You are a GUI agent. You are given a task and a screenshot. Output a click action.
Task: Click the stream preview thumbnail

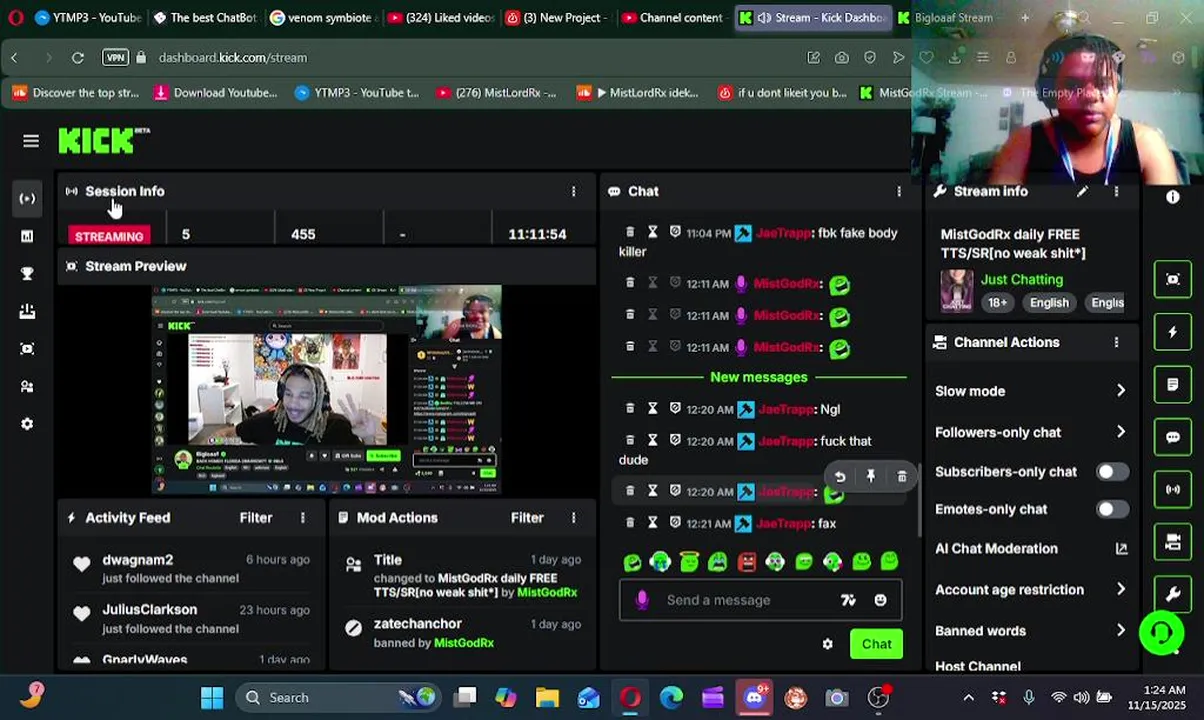pos(326,389)
